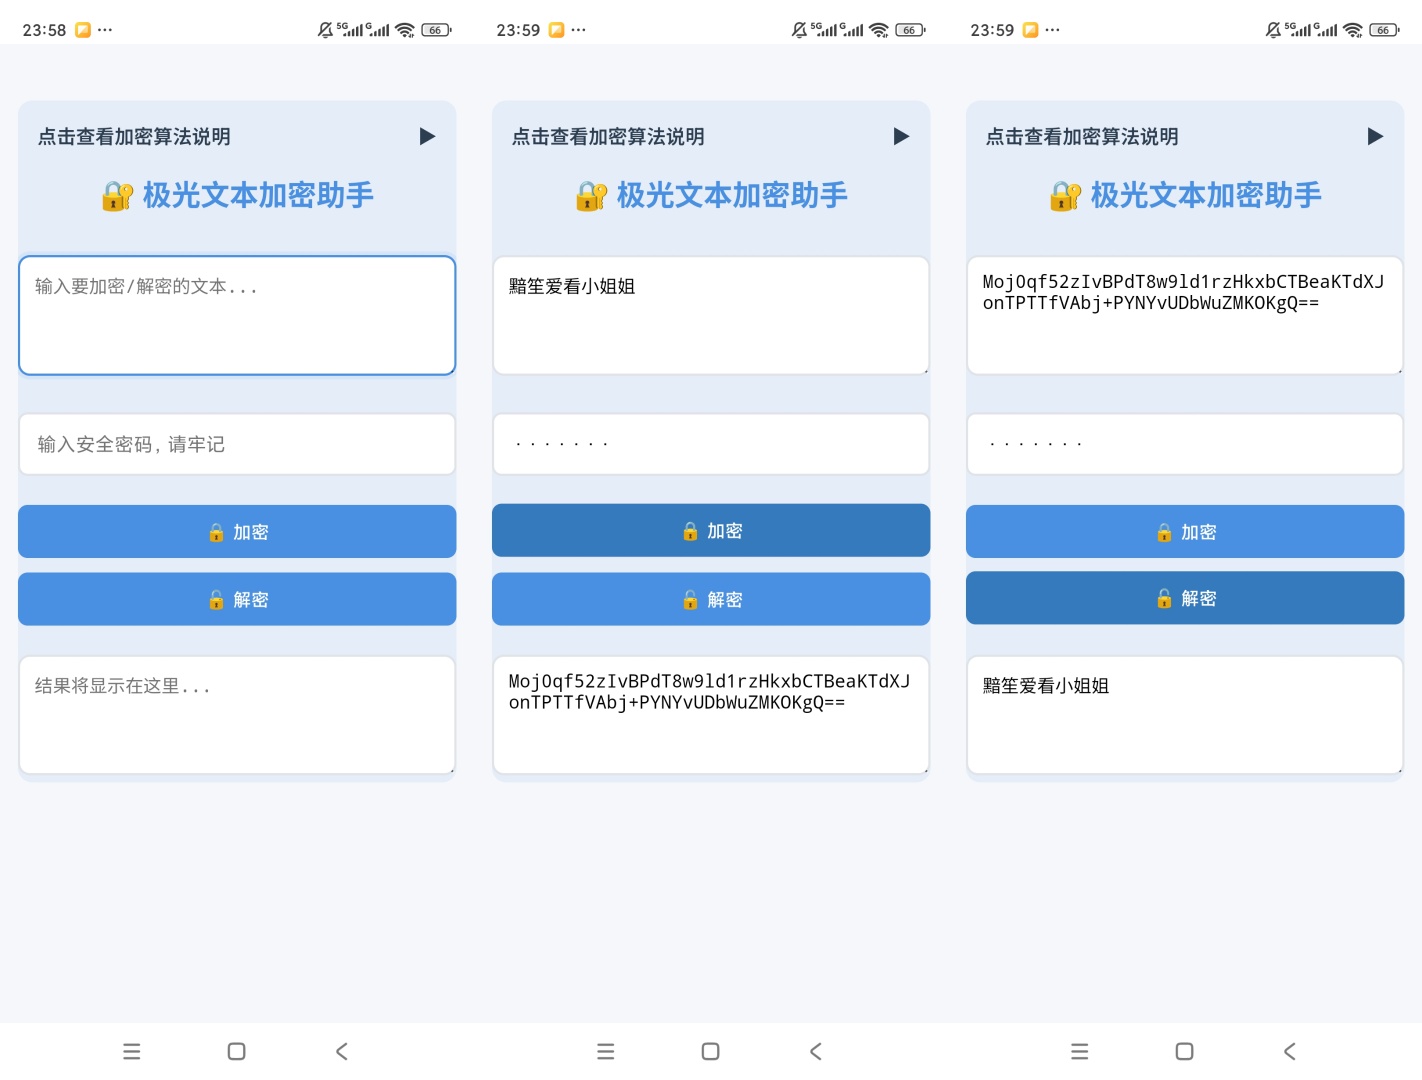Tap the 极光文本加密助手 title on the left screen
Viewport: 1422px width, 1080px height.
tap(258, 195)
